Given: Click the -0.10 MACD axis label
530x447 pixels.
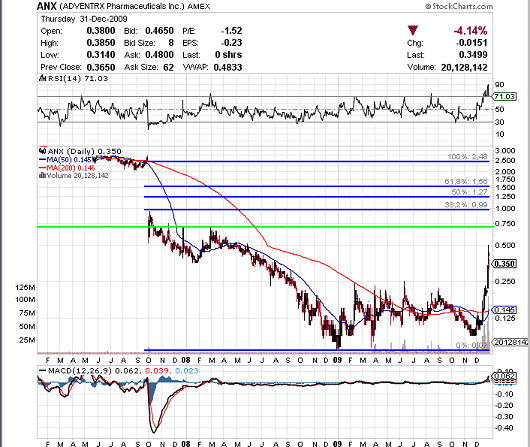Looking at the screenshot, I should tap(504, 394).
